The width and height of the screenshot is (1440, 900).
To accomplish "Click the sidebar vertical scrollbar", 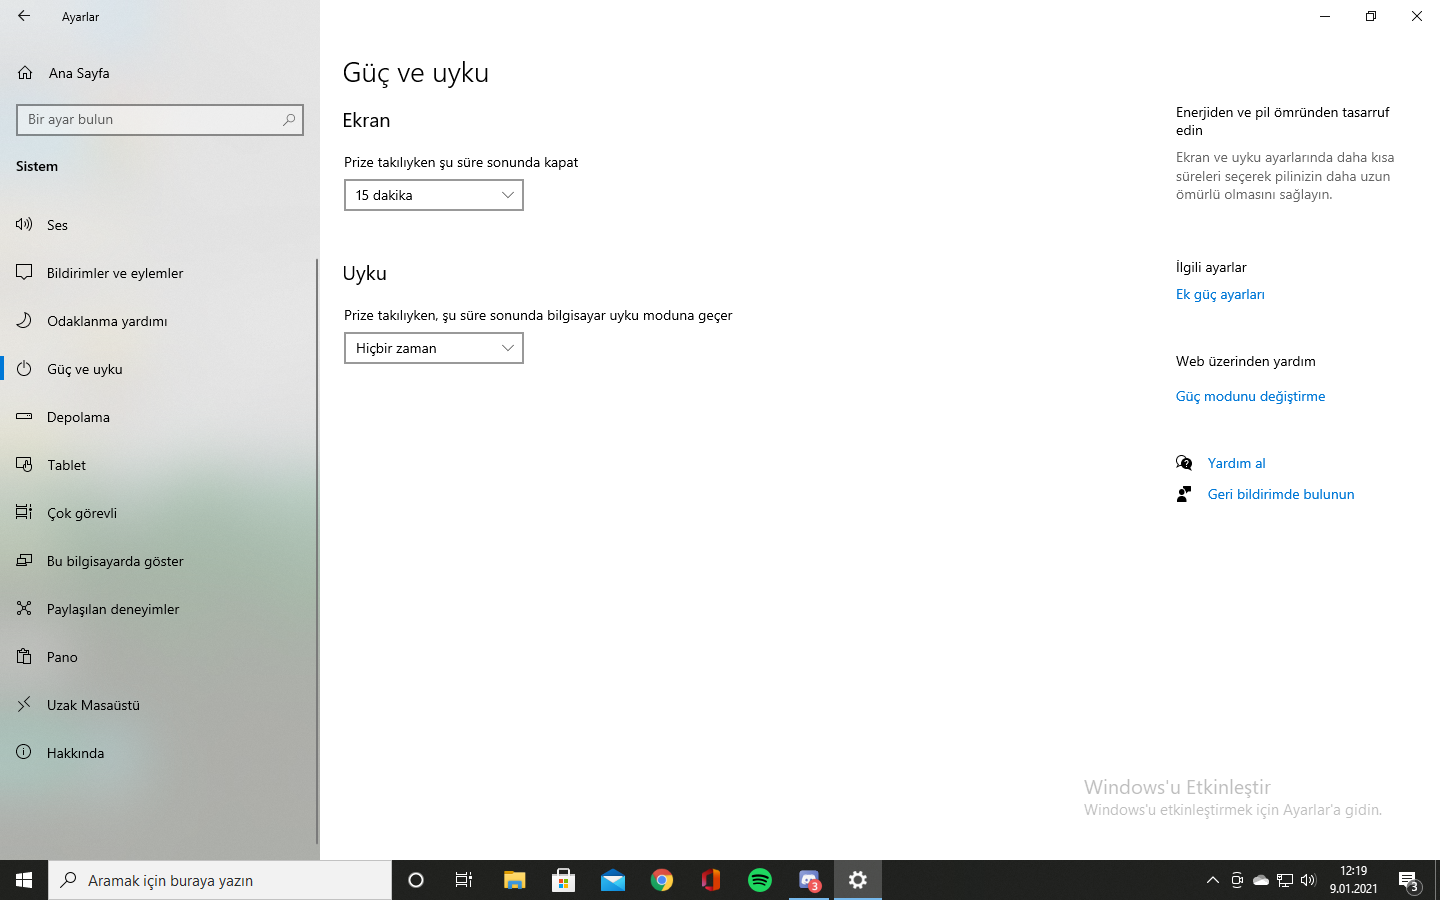I will (x=317, y=550).
